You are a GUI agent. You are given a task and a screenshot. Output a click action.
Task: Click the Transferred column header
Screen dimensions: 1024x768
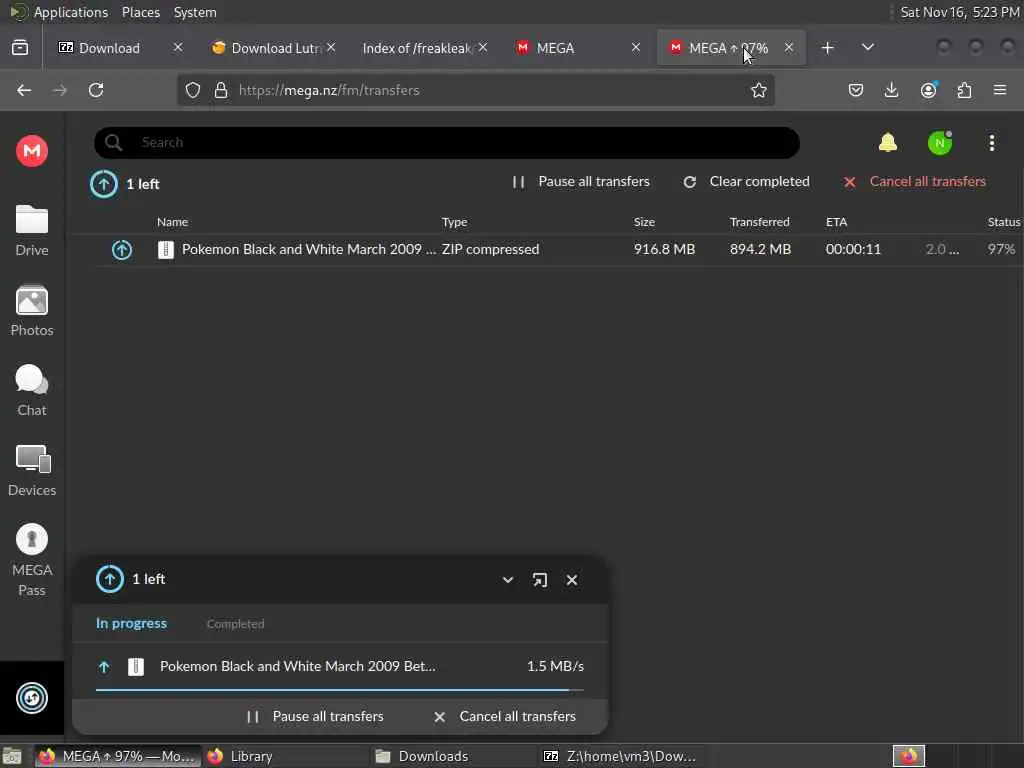pos(760,222)
